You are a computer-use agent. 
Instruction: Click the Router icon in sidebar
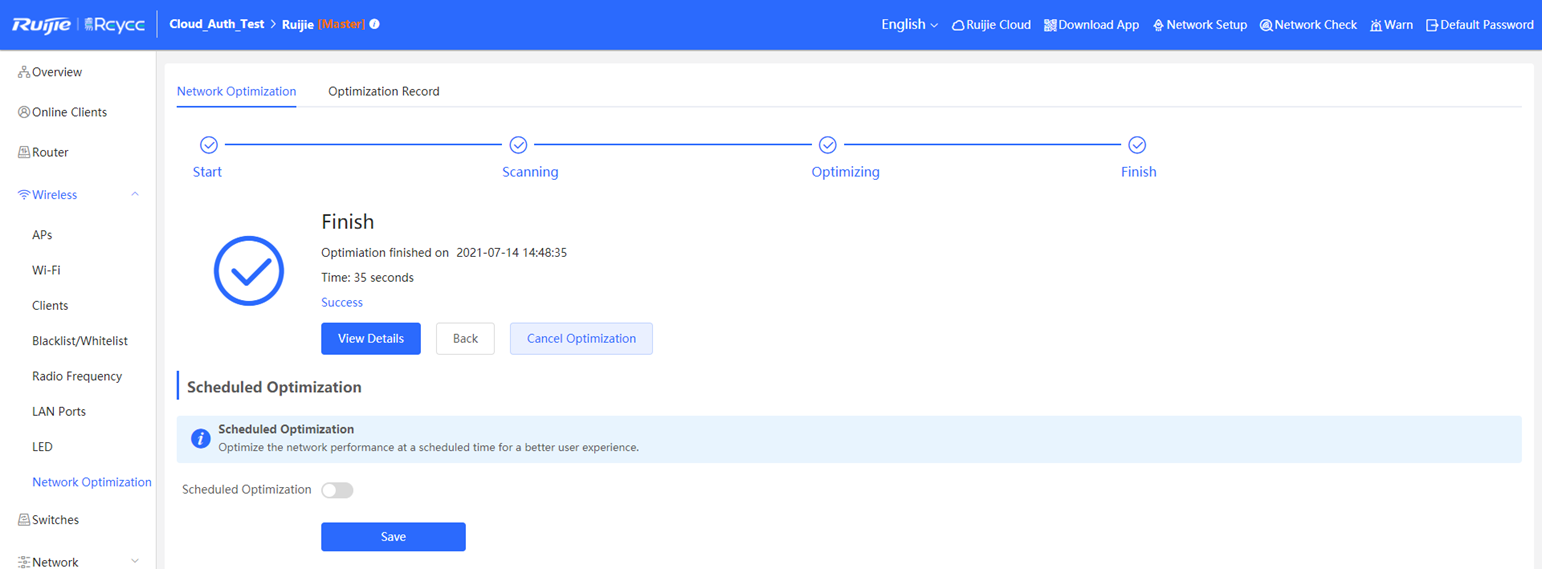24,152
